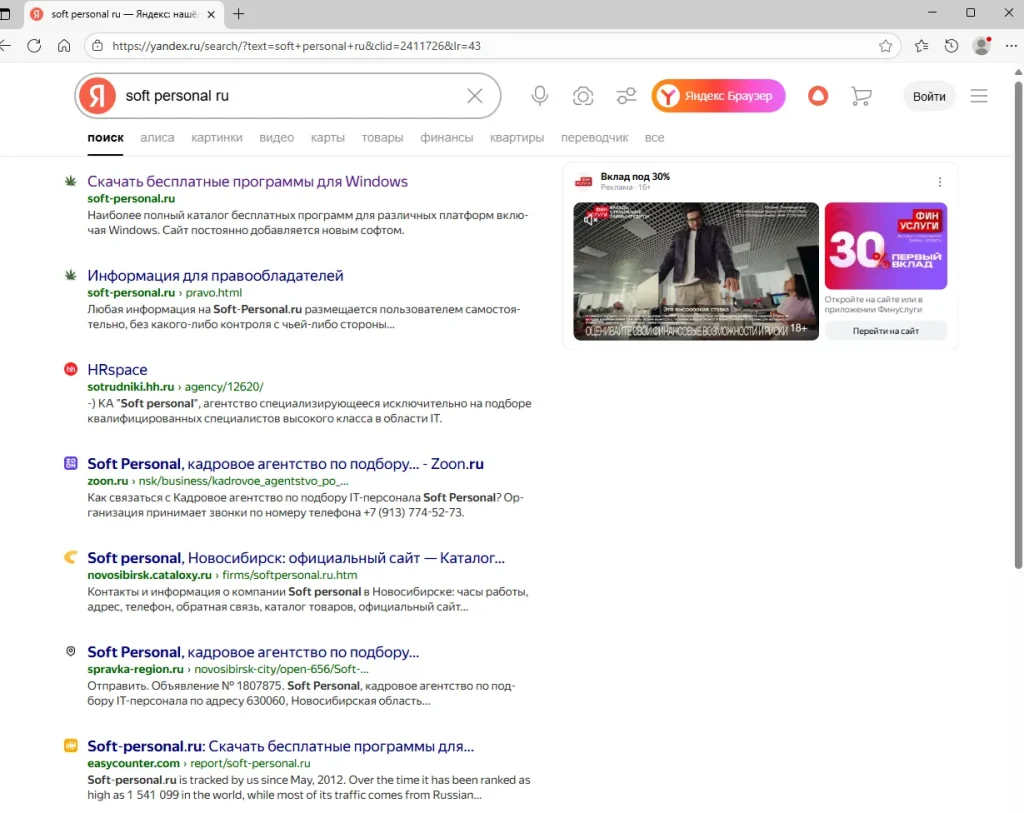Open image search via camera icon

(x=583, y=96)
